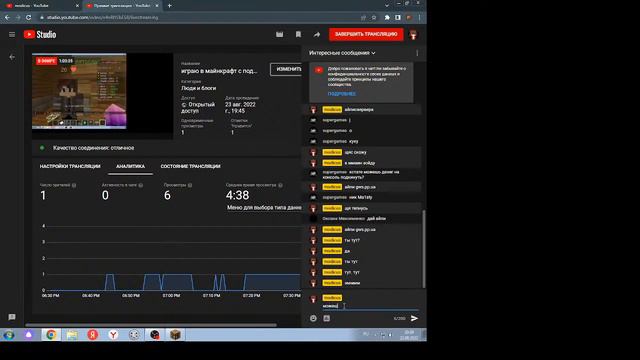The width and height of the screenshot is (640, 360).
Task: Click the share arrow icon
Action: click(x=317, y=35)
